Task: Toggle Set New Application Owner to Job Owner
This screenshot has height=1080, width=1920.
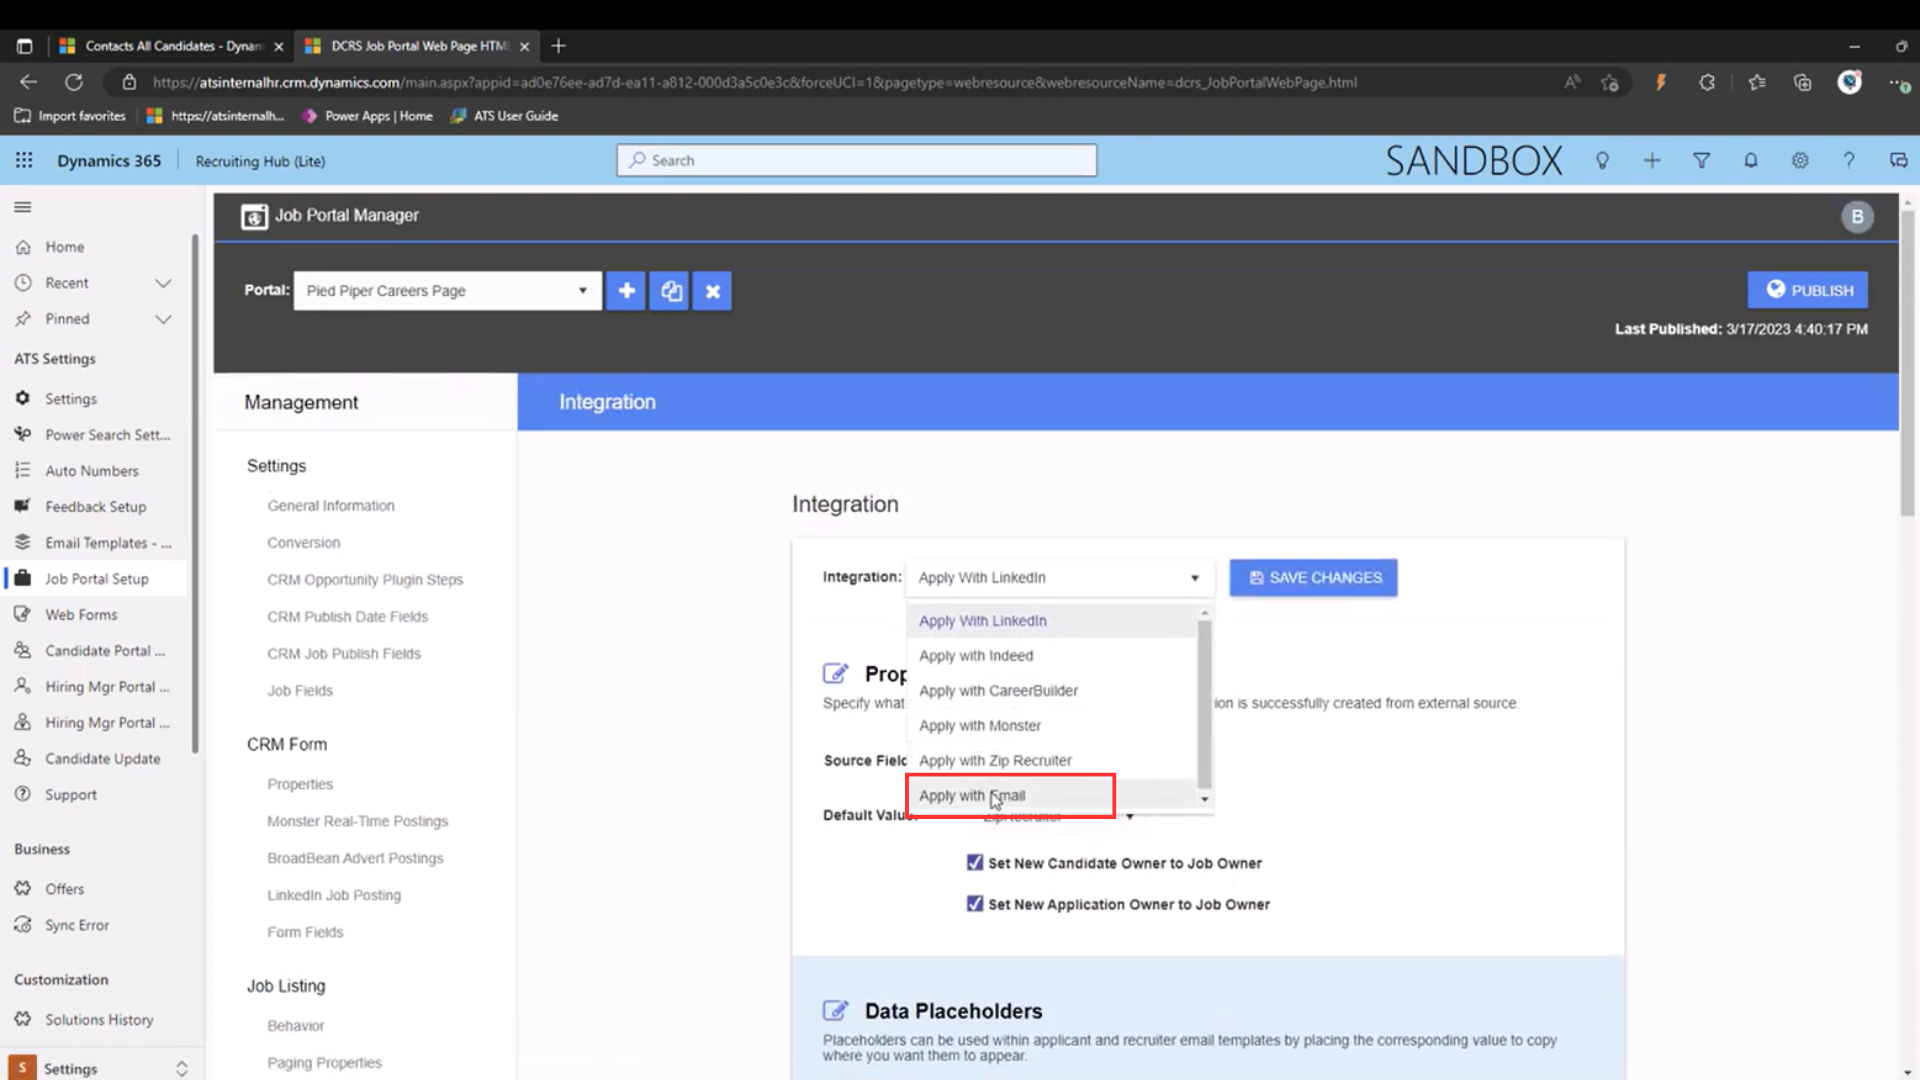Action: pos(975,903)
